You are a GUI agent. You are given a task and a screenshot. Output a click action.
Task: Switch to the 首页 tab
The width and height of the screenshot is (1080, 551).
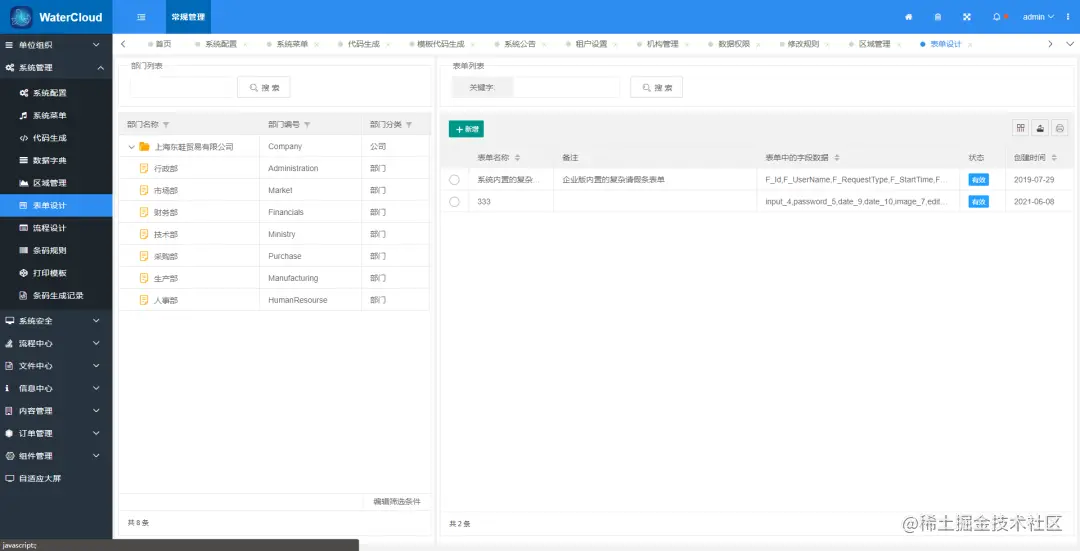coord(159,44)
